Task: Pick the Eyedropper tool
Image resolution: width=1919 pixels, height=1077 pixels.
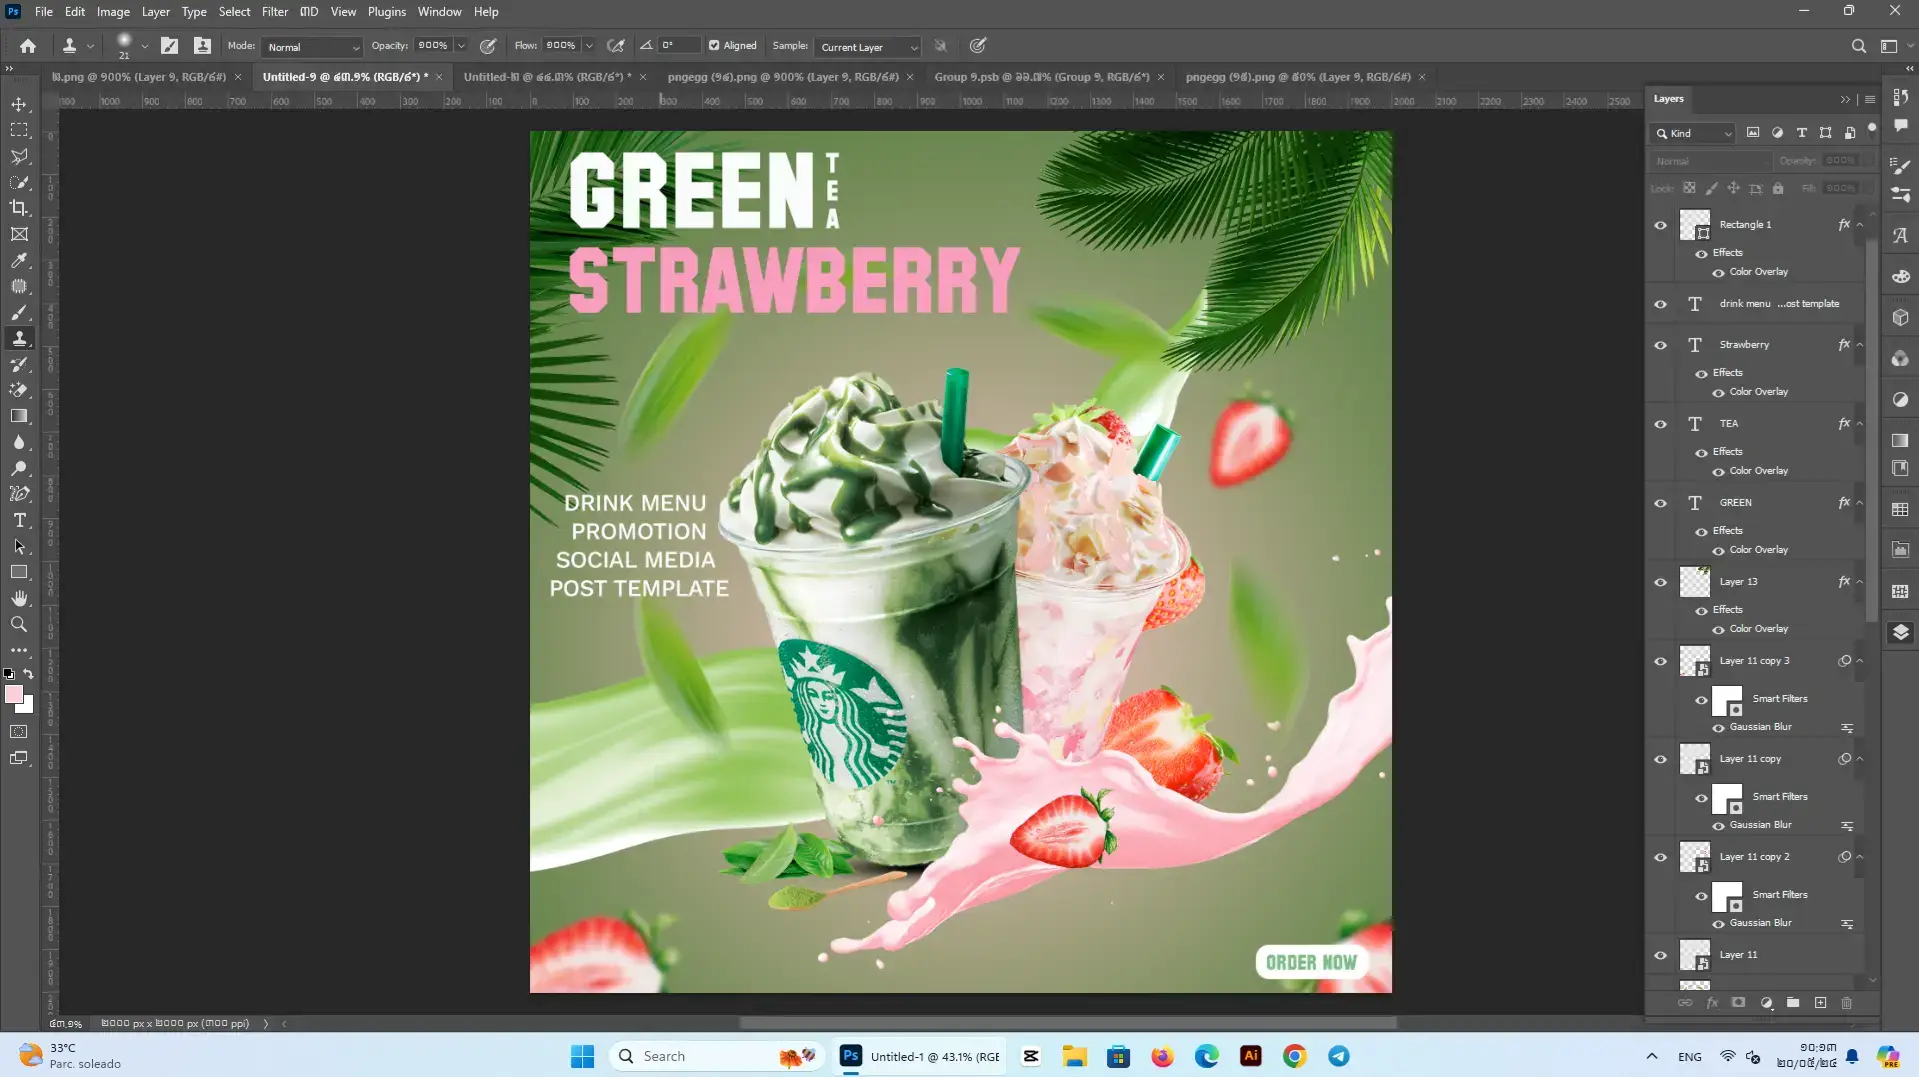Action: (19, 260)
